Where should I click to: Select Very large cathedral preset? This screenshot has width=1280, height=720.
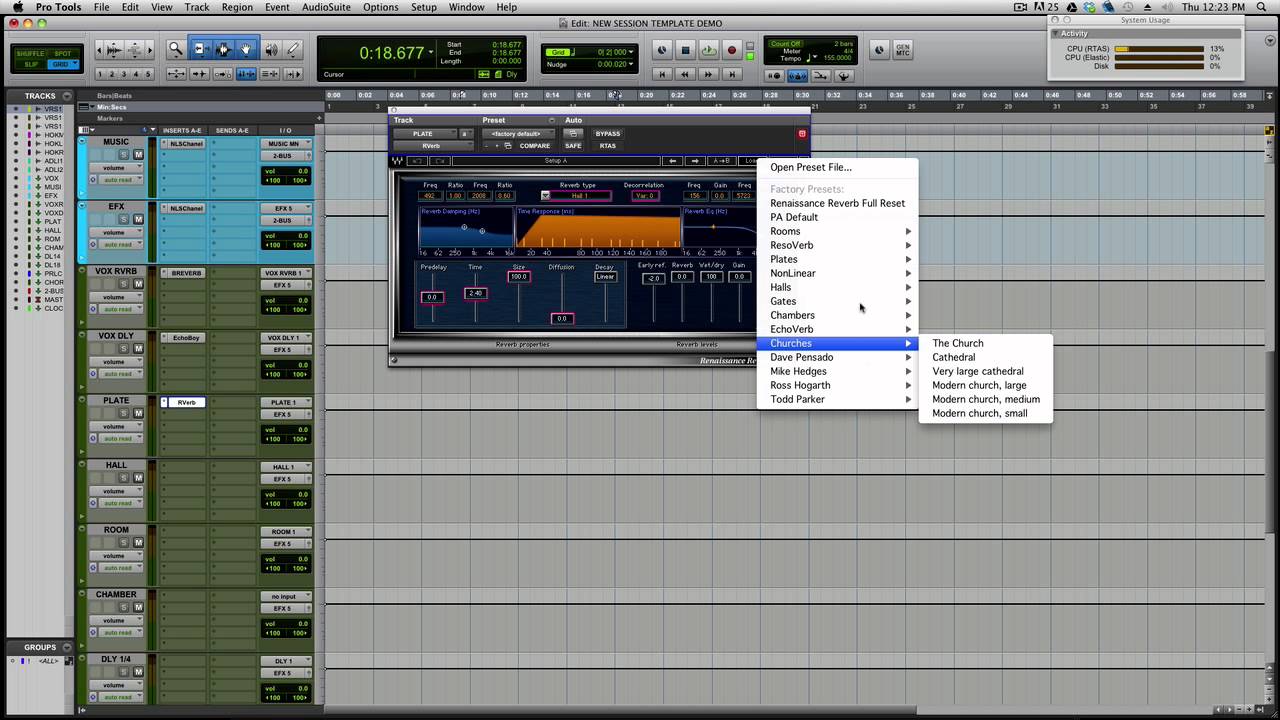(978, 371)
